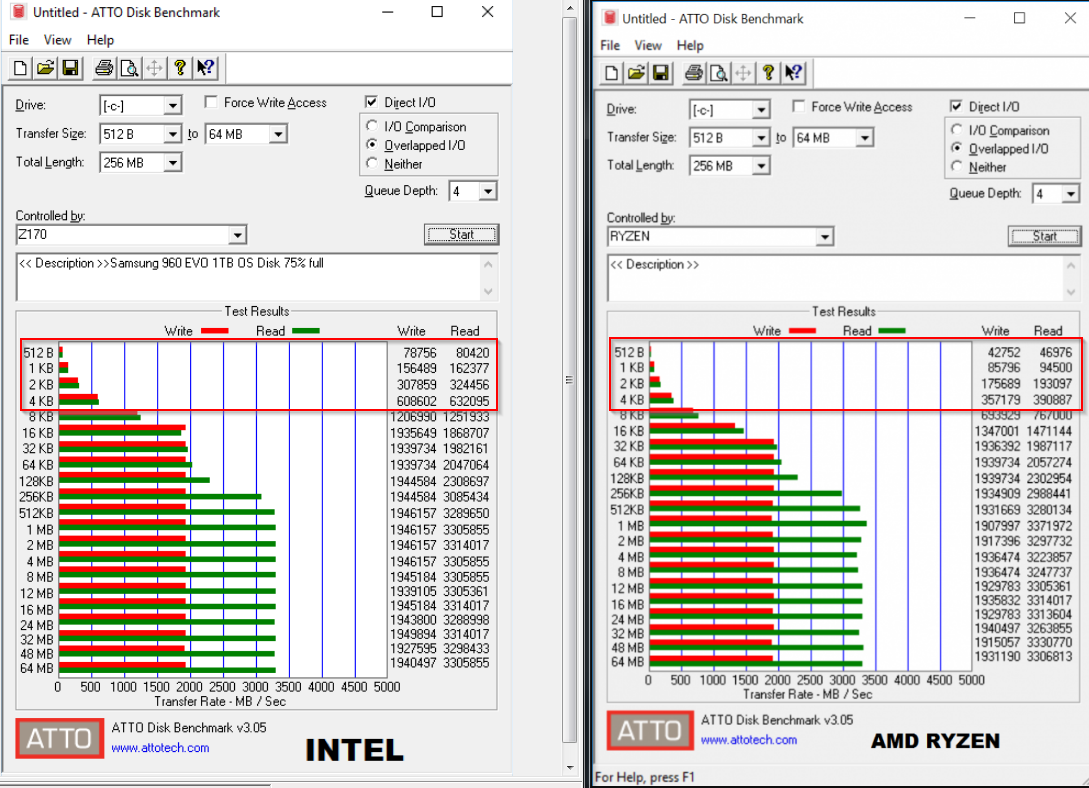Viewport: 1089px width, 788px height.
Task: Click Print Preview icon in Ryzen window
Action: pyautogui.click(x=718, y=73)
